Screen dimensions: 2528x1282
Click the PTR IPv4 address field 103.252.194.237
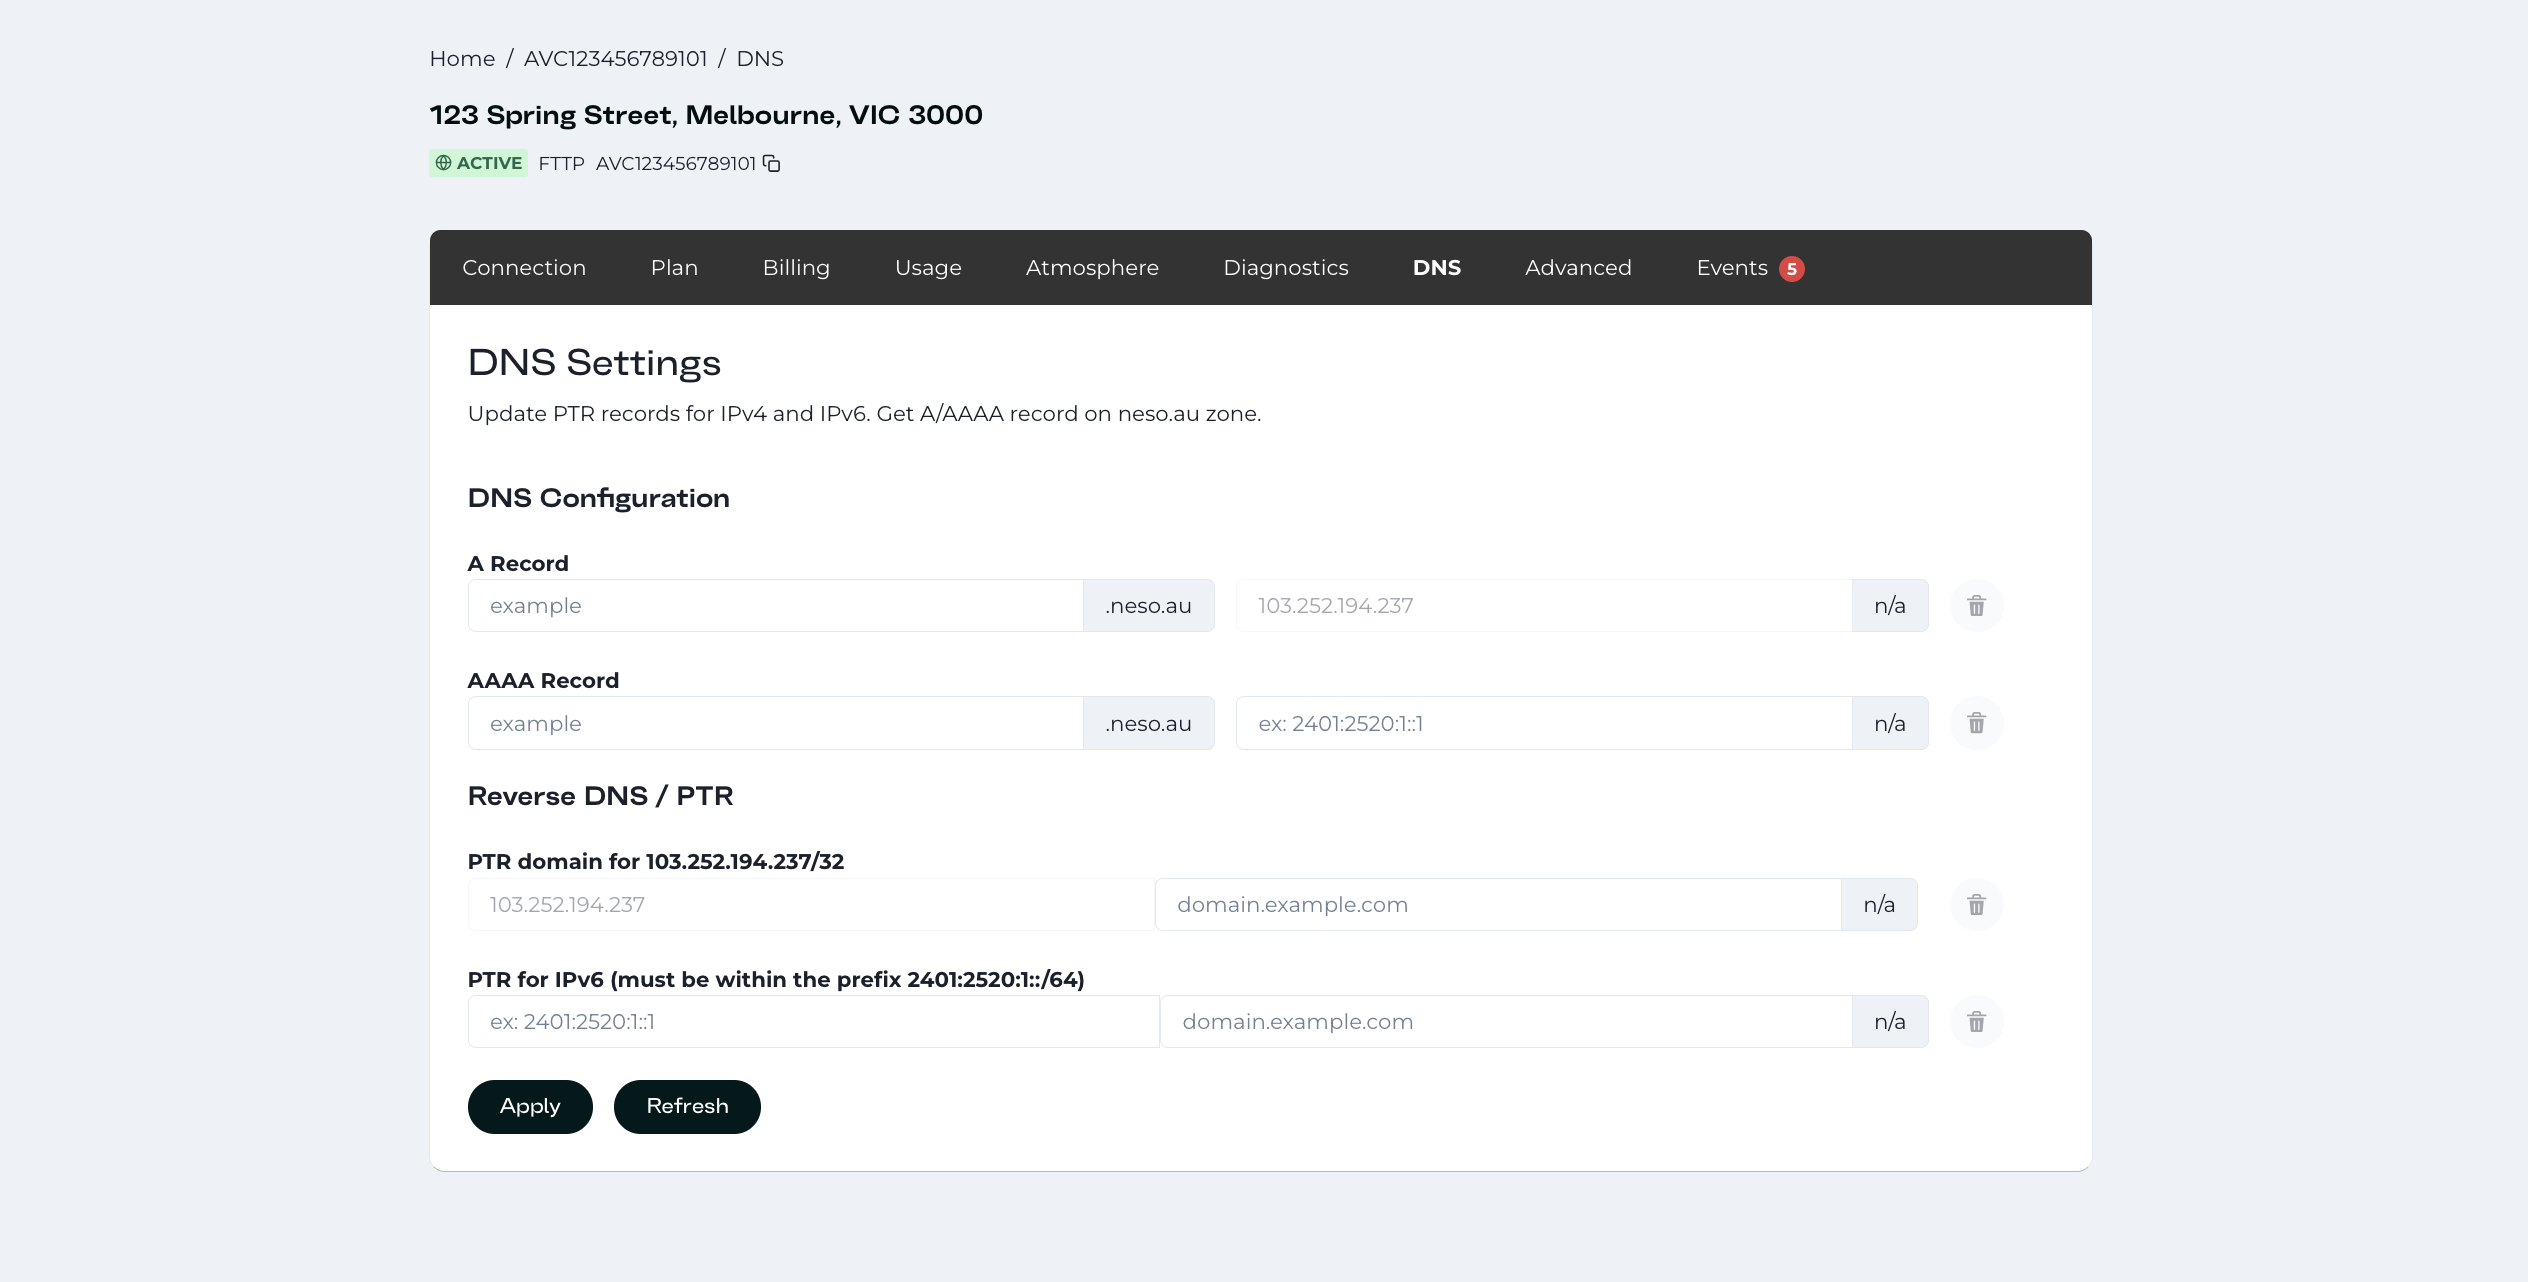point(811,905)
